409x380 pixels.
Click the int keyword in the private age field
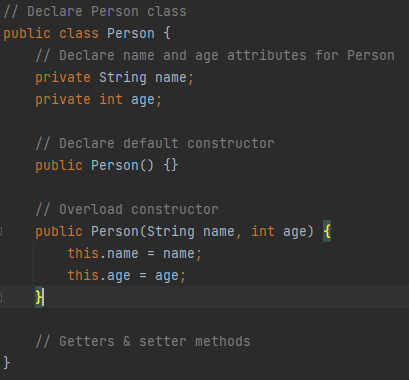pos(111,100)
